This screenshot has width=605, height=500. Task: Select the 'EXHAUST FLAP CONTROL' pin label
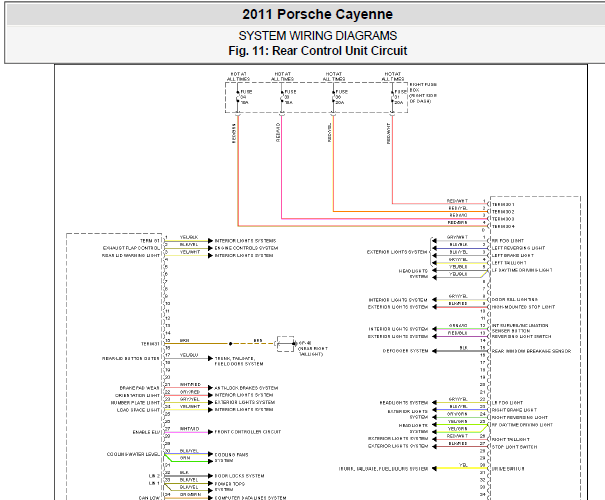tap(131, 248)
